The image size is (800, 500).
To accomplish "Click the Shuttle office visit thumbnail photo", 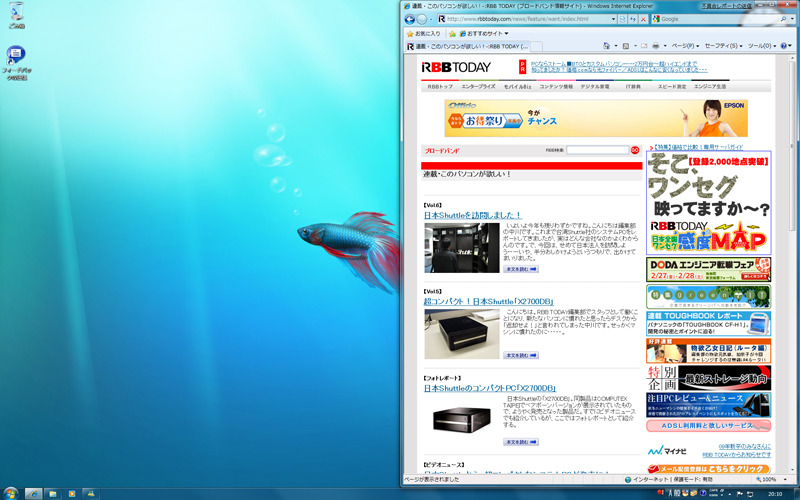I will coord(462,247).
